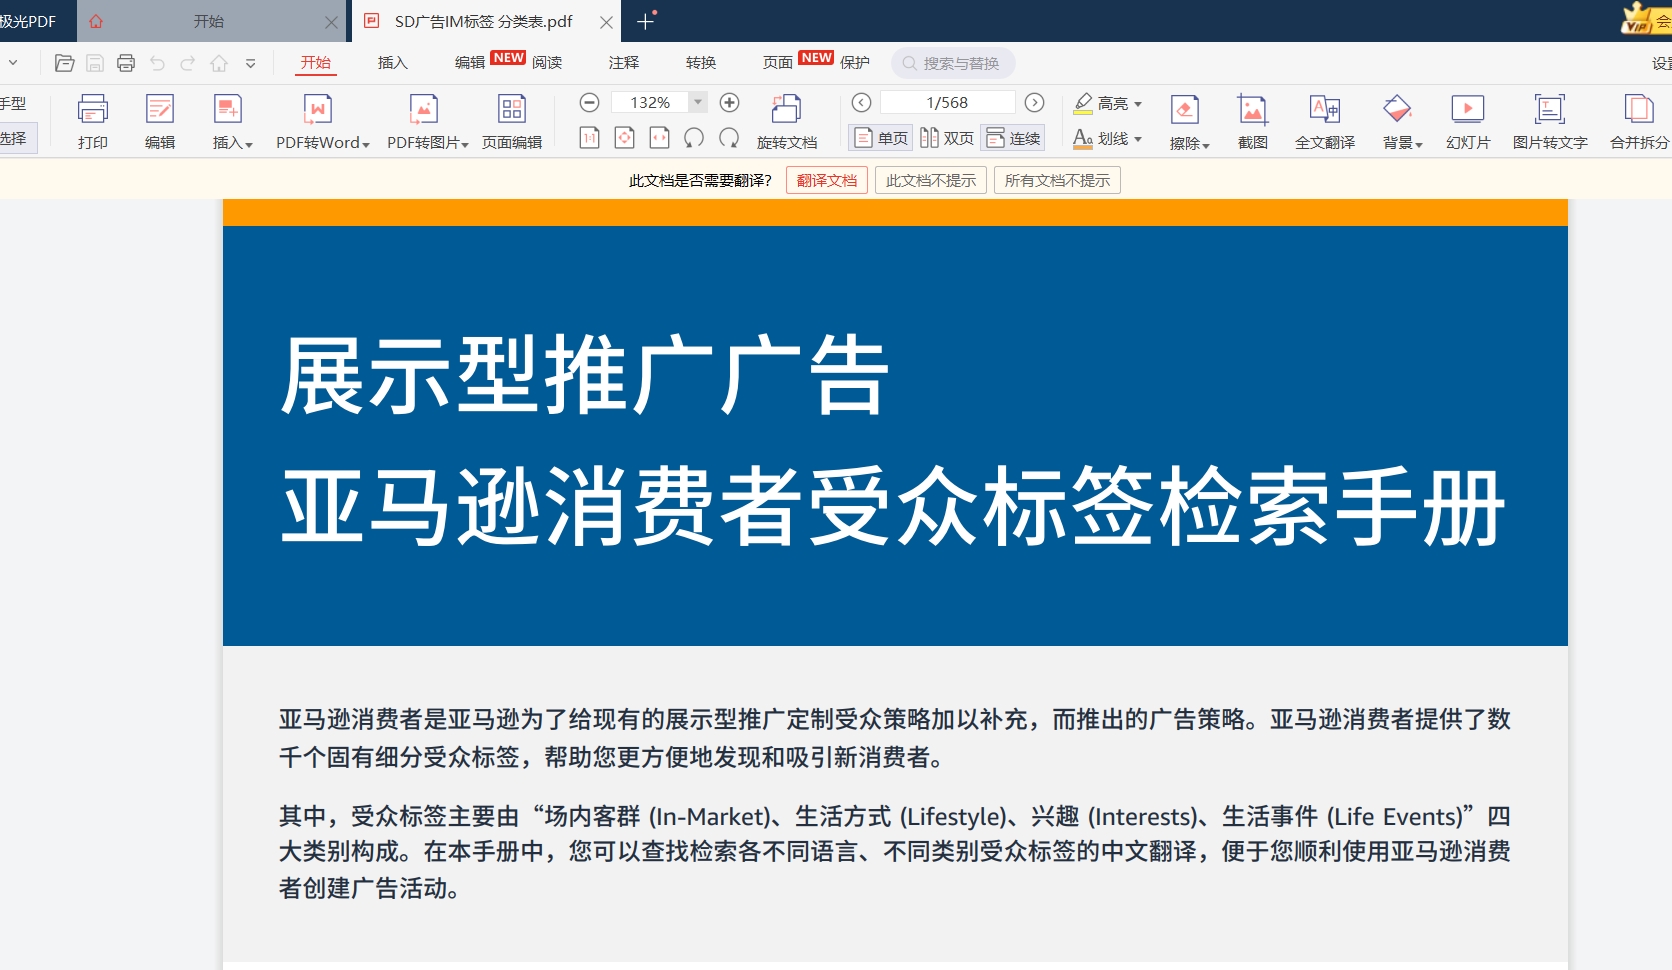Go to previous page arrow
Image resolution: width=1672 pixels, height=970 pixels.
point(861,102)
